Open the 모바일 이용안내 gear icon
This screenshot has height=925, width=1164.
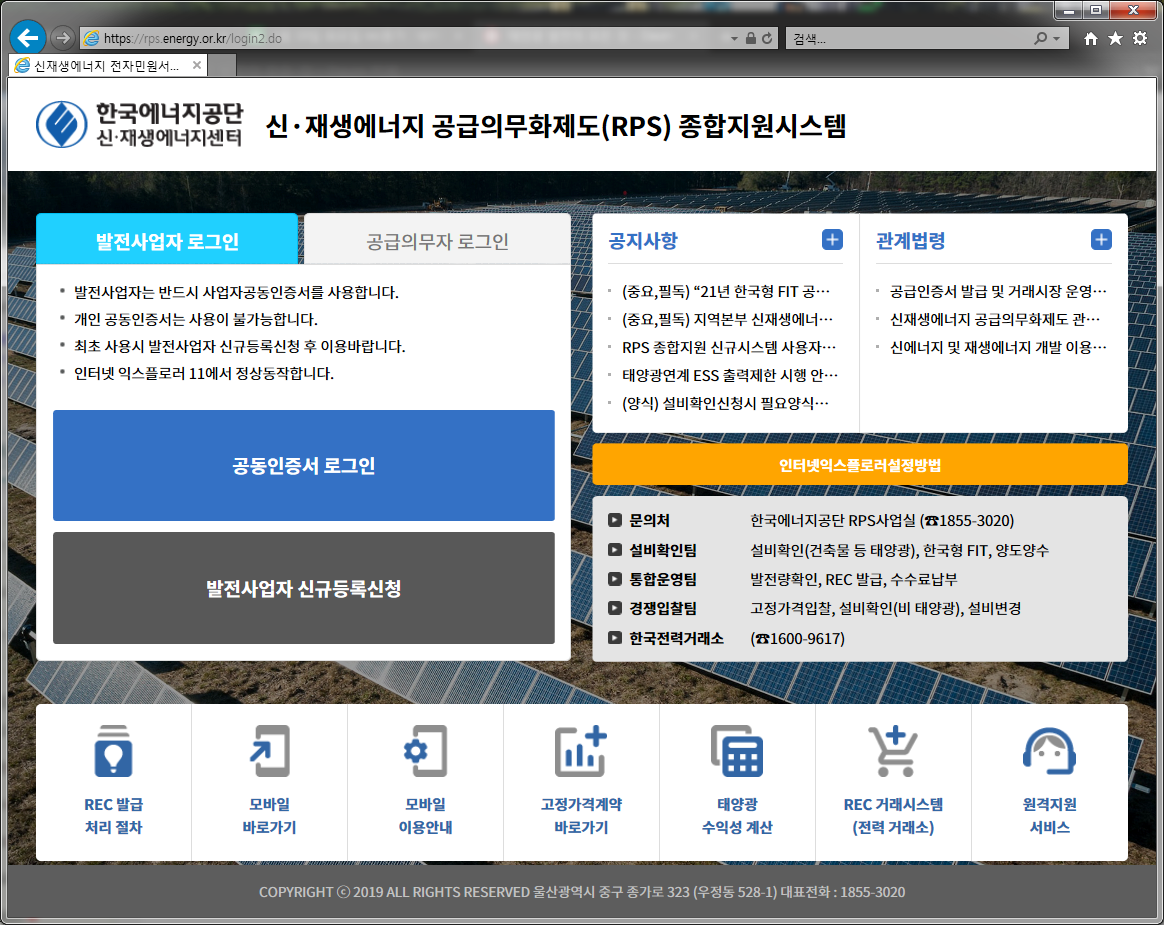point(425,751)
